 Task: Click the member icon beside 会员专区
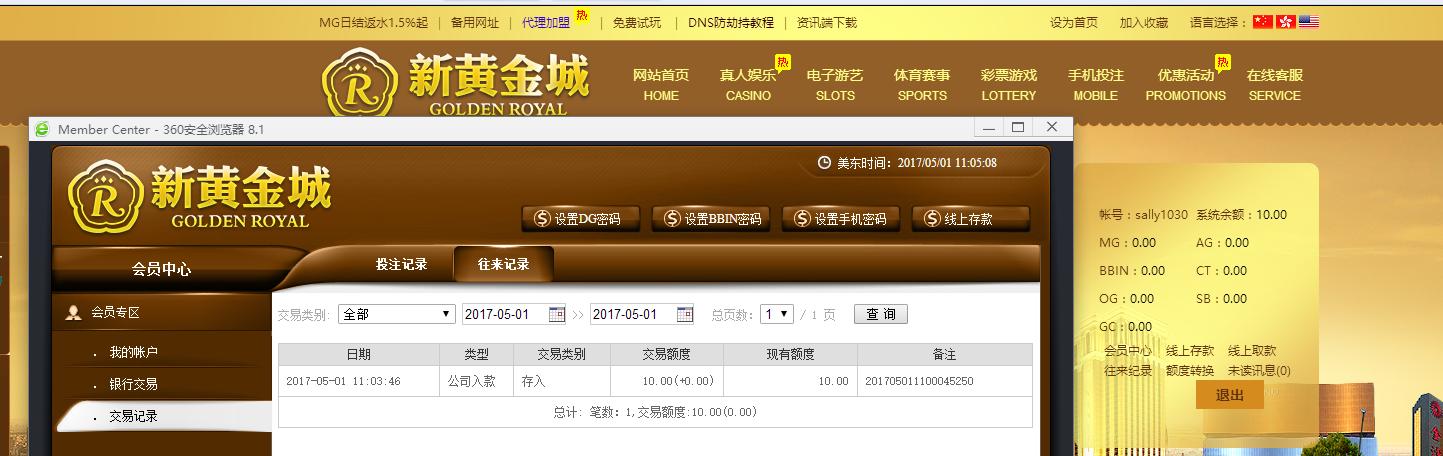(73, 313)
